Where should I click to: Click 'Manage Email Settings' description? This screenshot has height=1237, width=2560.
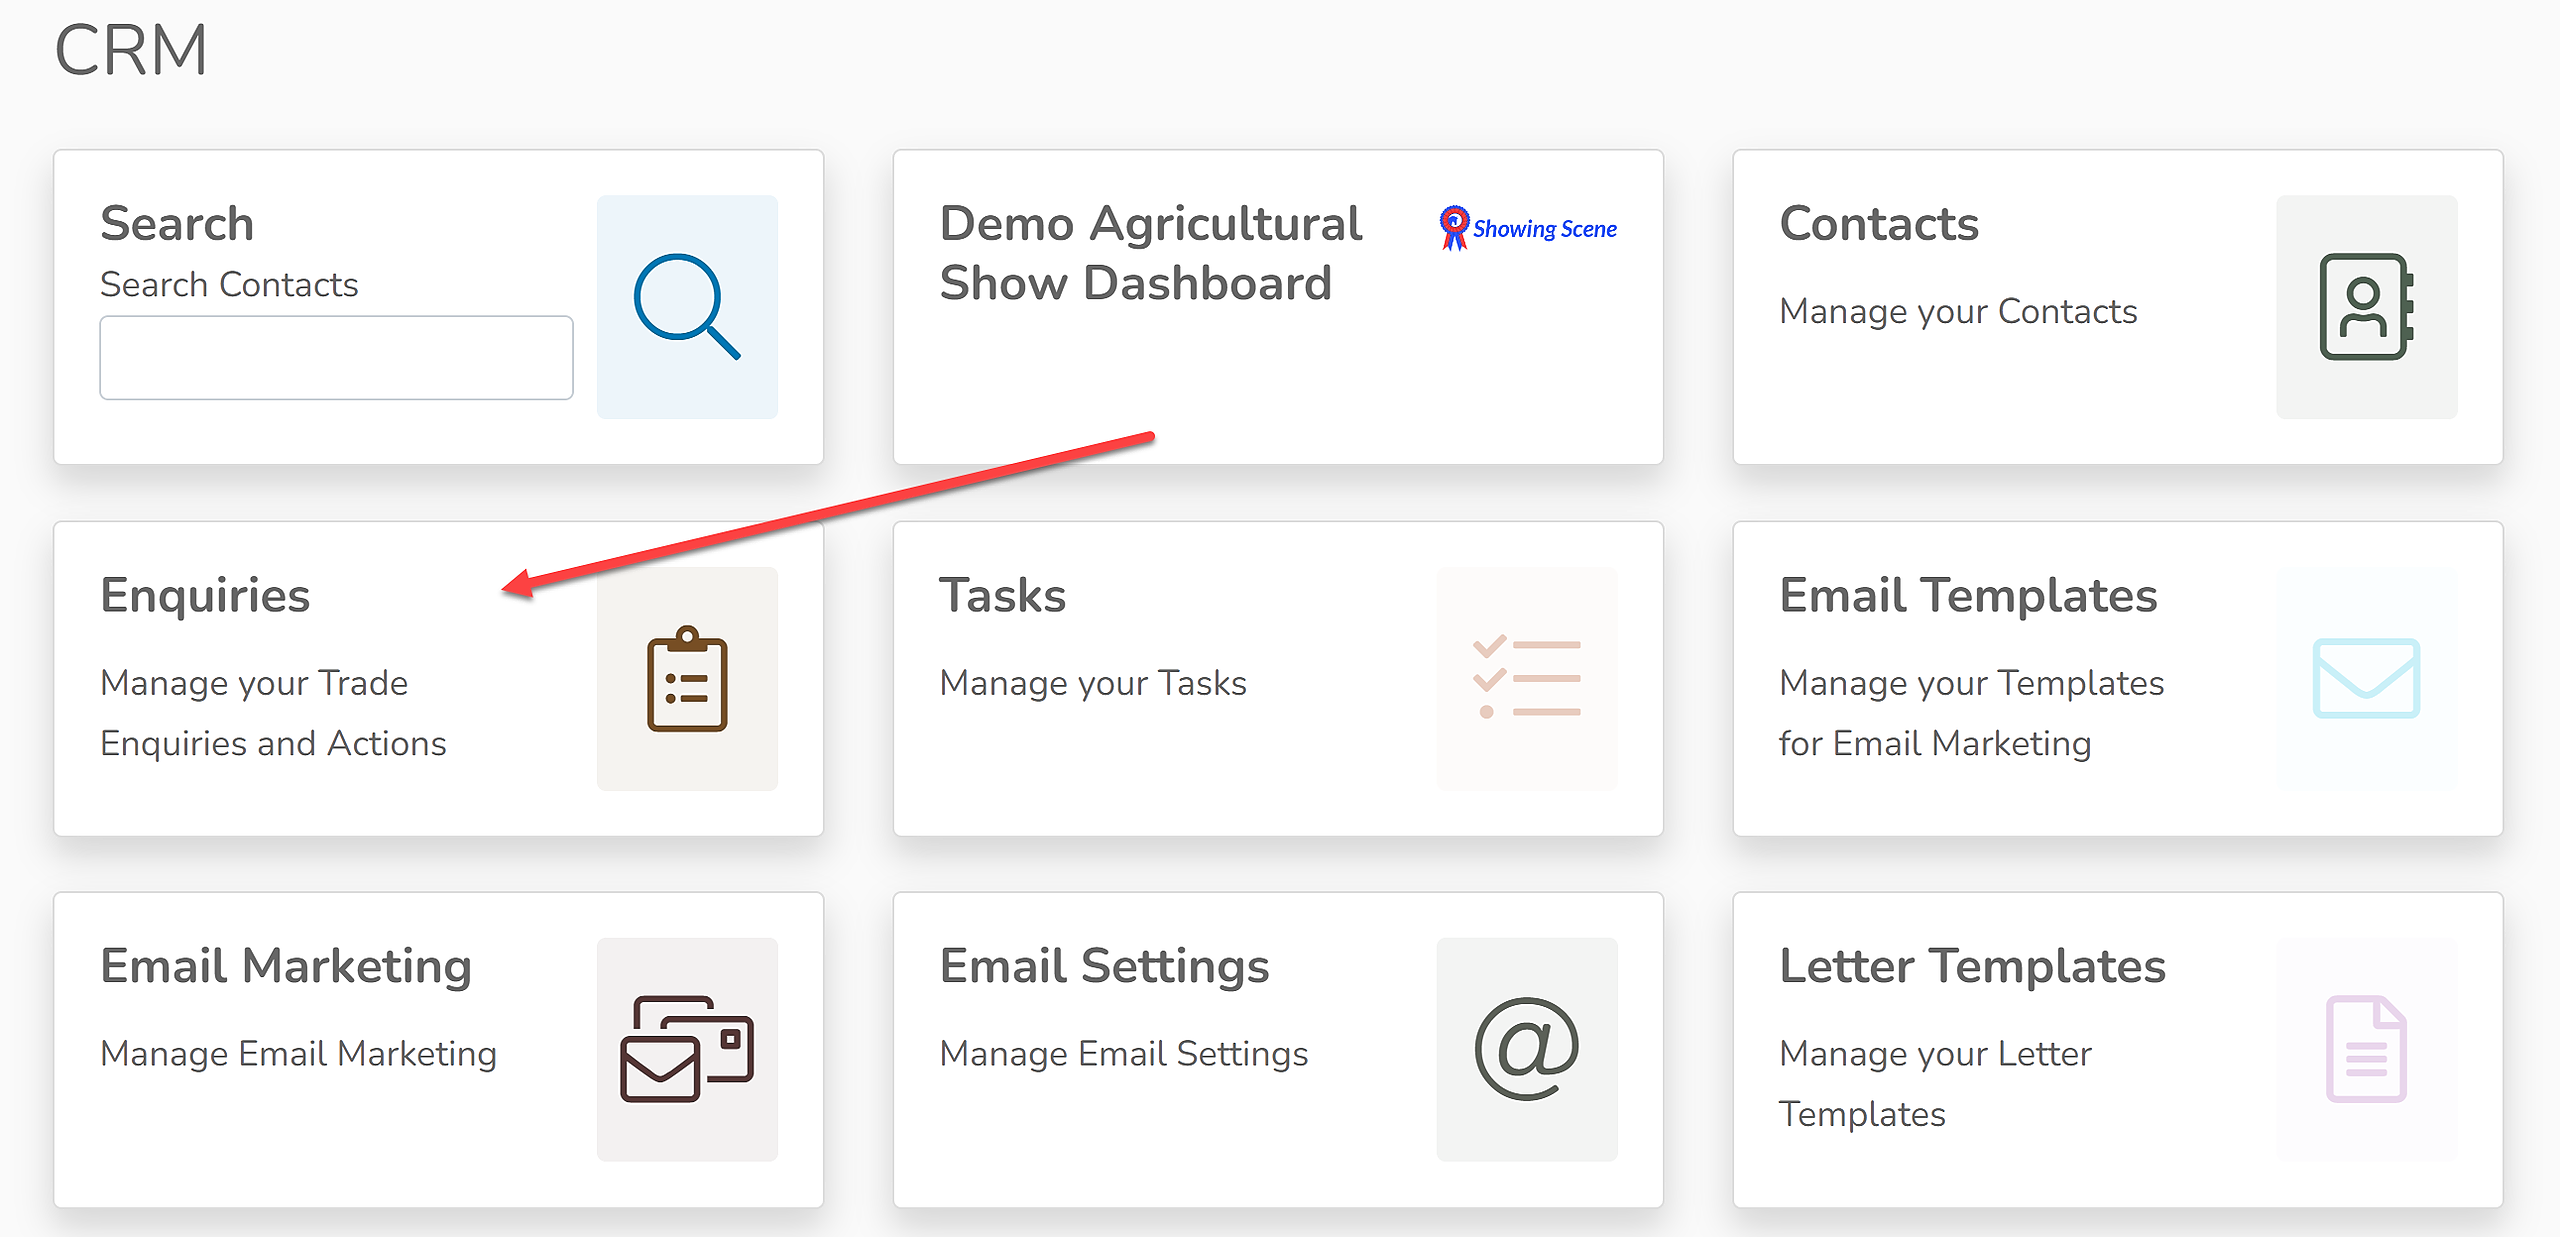pos(1124,1054)
